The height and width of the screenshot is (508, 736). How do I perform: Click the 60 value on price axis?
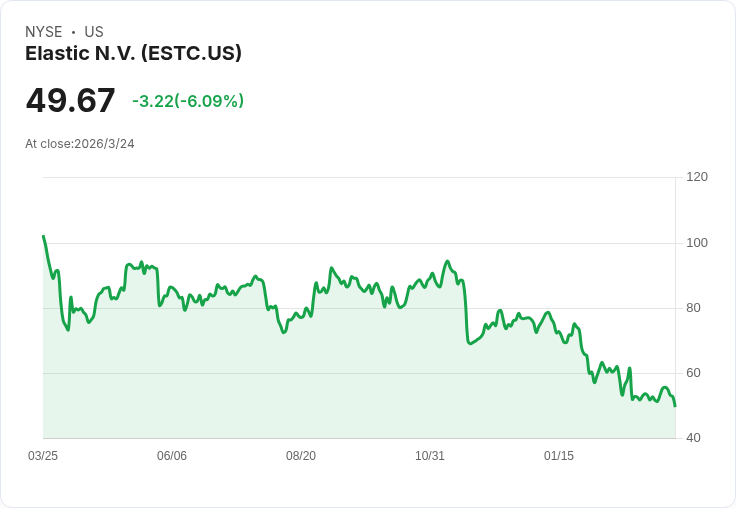(x=693, y=373)
